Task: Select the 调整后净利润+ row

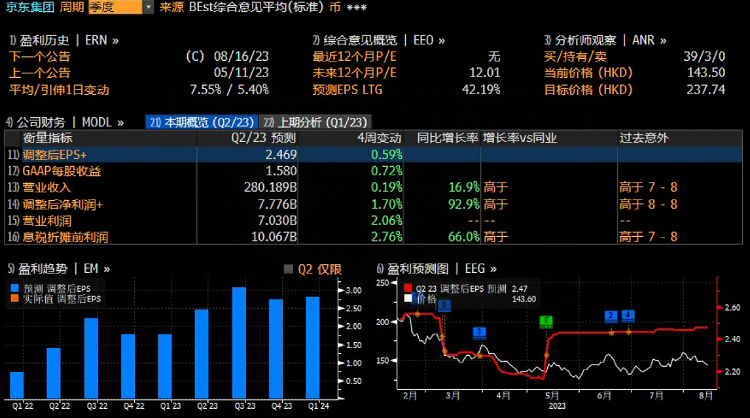Action: click(x=373, y=204)
